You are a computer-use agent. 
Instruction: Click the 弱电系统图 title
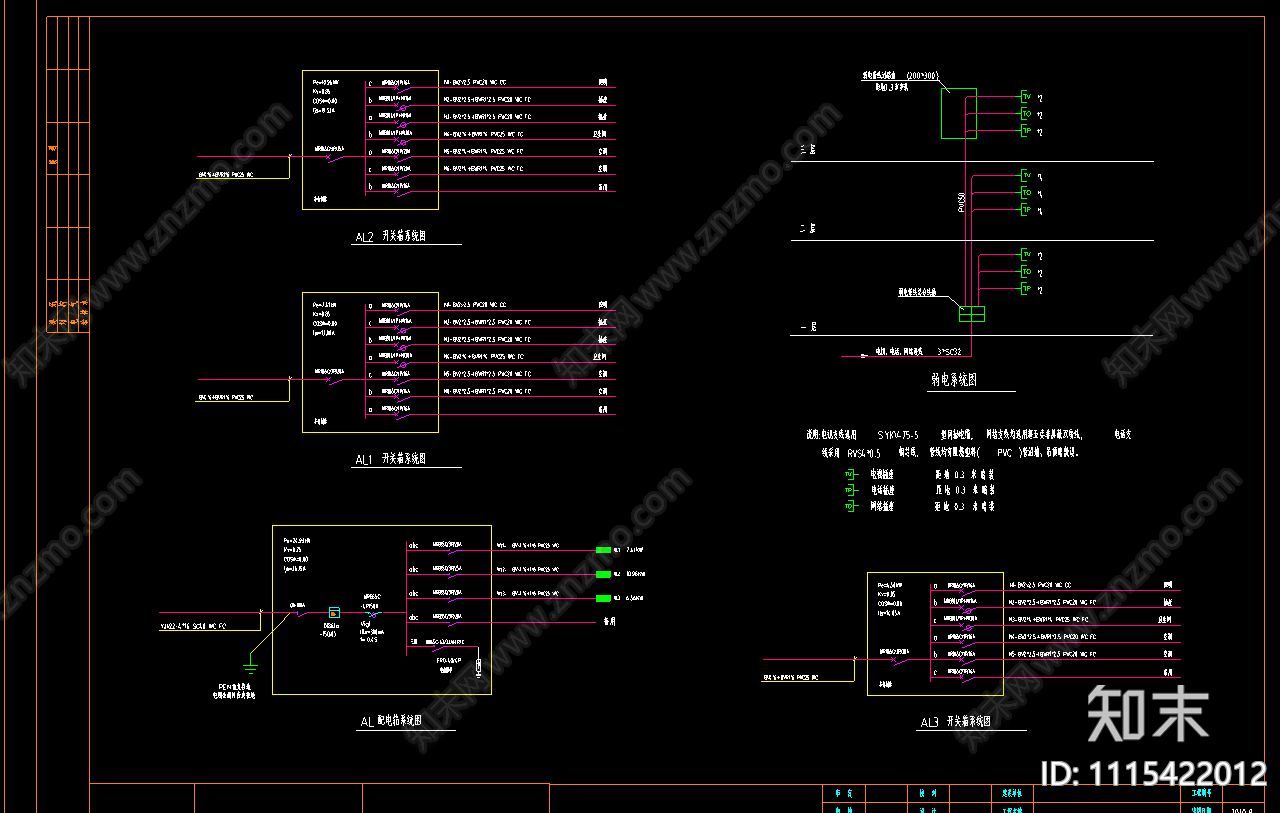952,380
